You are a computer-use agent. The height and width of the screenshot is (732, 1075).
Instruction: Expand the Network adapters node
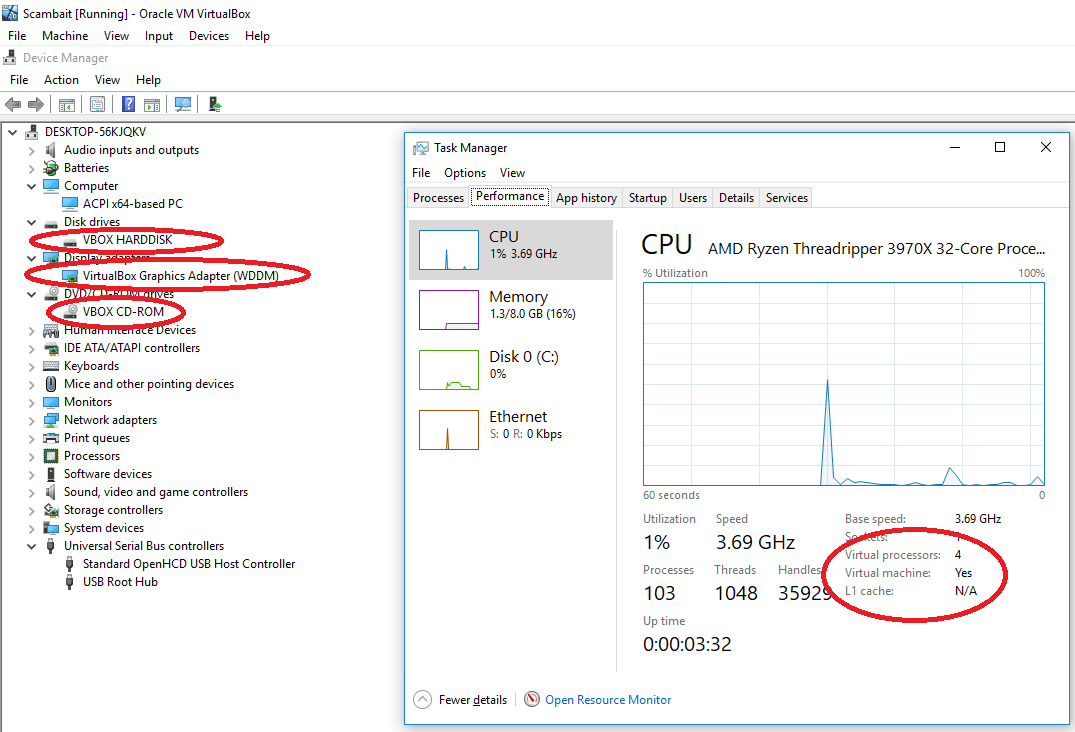coord(32,420)
